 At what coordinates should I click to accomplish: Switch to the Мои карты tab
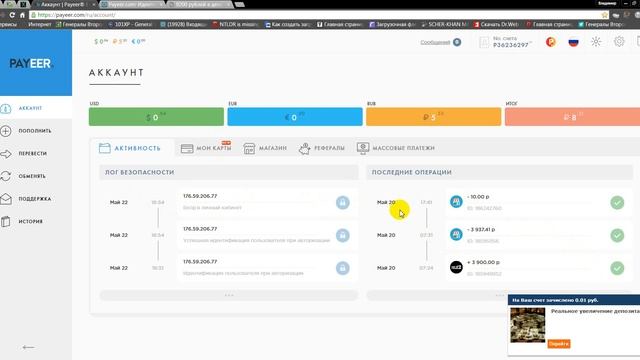point(206,148)
